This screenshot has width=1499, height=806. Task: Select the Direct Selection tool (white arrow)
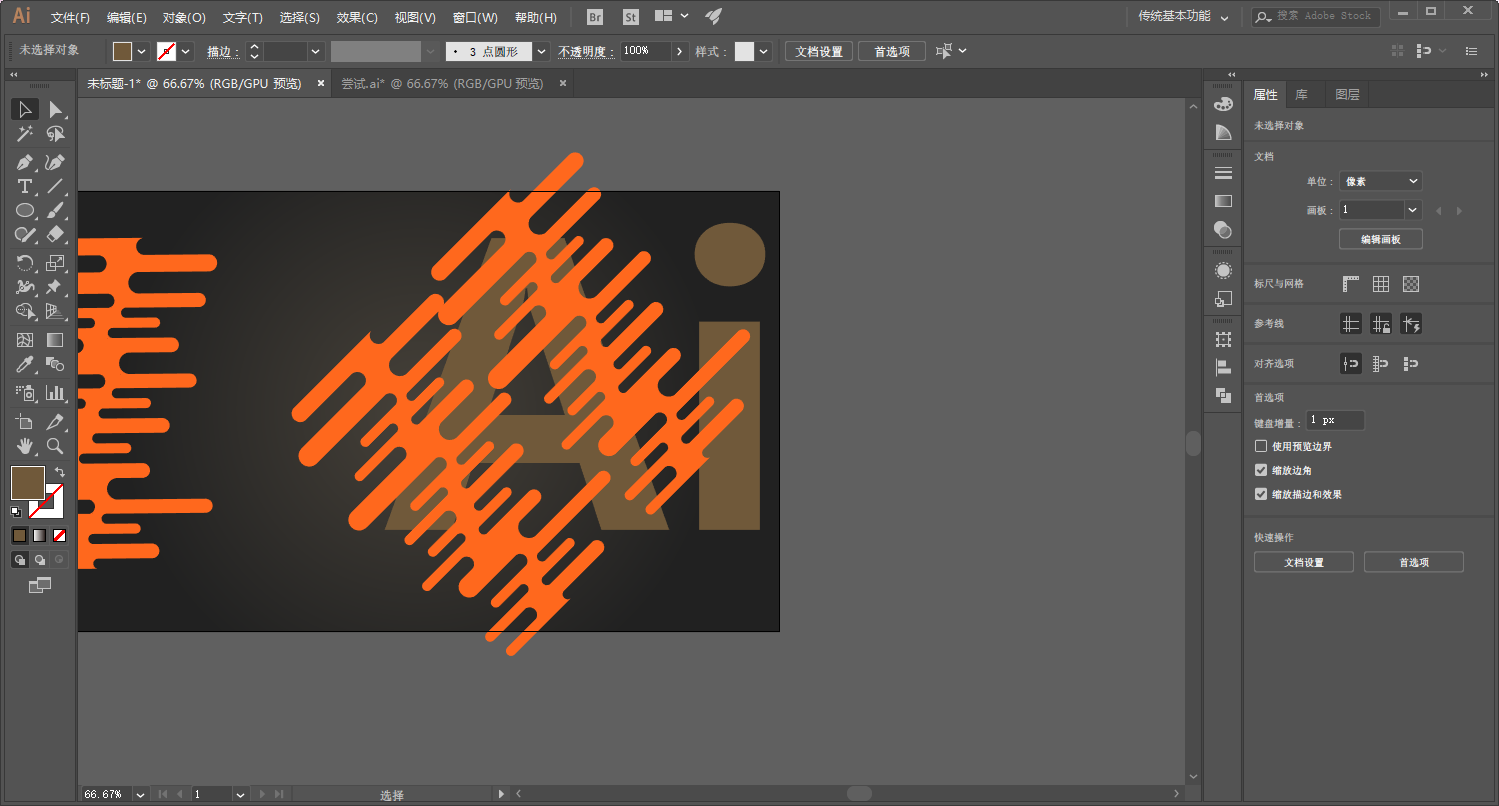55,109
